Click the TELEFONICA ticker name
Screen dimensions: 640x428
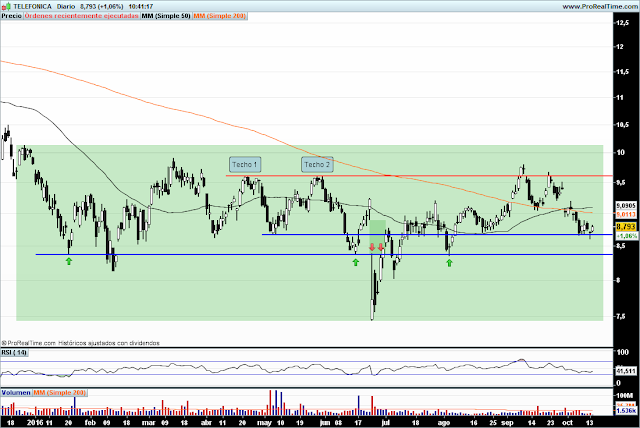point(32,7)
